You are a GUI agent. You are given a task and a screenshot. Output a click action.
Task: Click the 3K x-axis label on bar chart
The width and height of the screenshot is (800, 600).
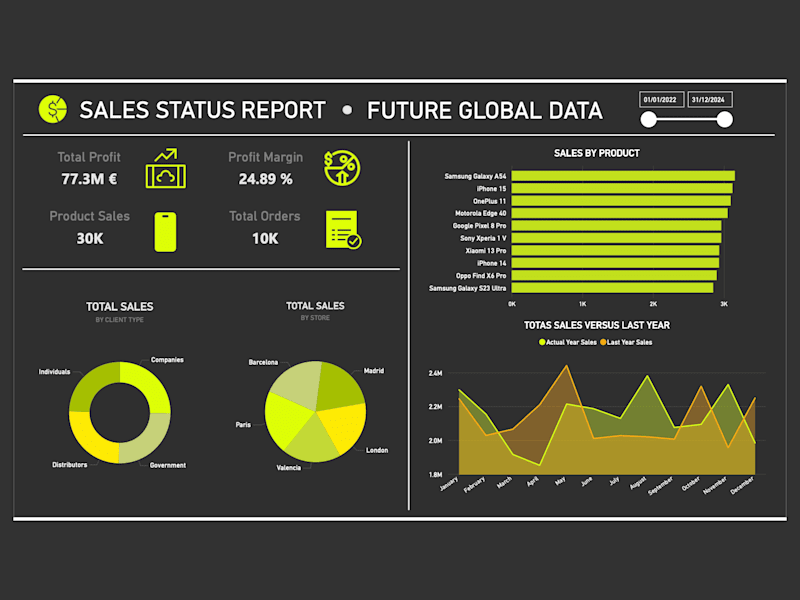pos(724,304)
